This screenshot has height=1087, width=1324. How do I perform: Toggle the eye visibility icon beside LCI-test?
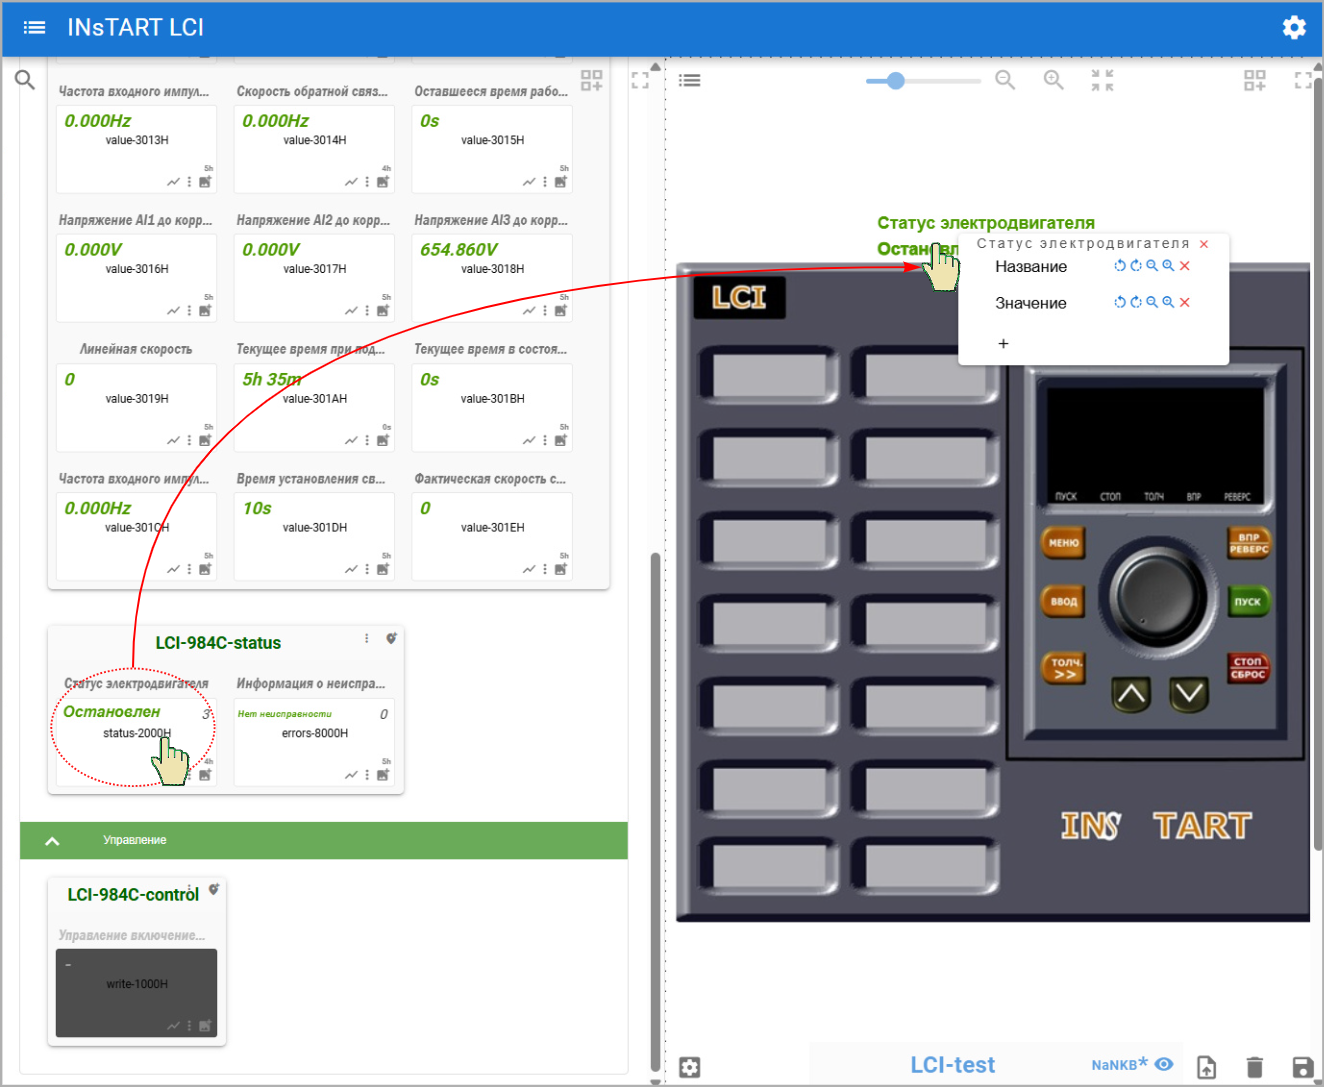pyautogui.click(x=1164, y=1064)
